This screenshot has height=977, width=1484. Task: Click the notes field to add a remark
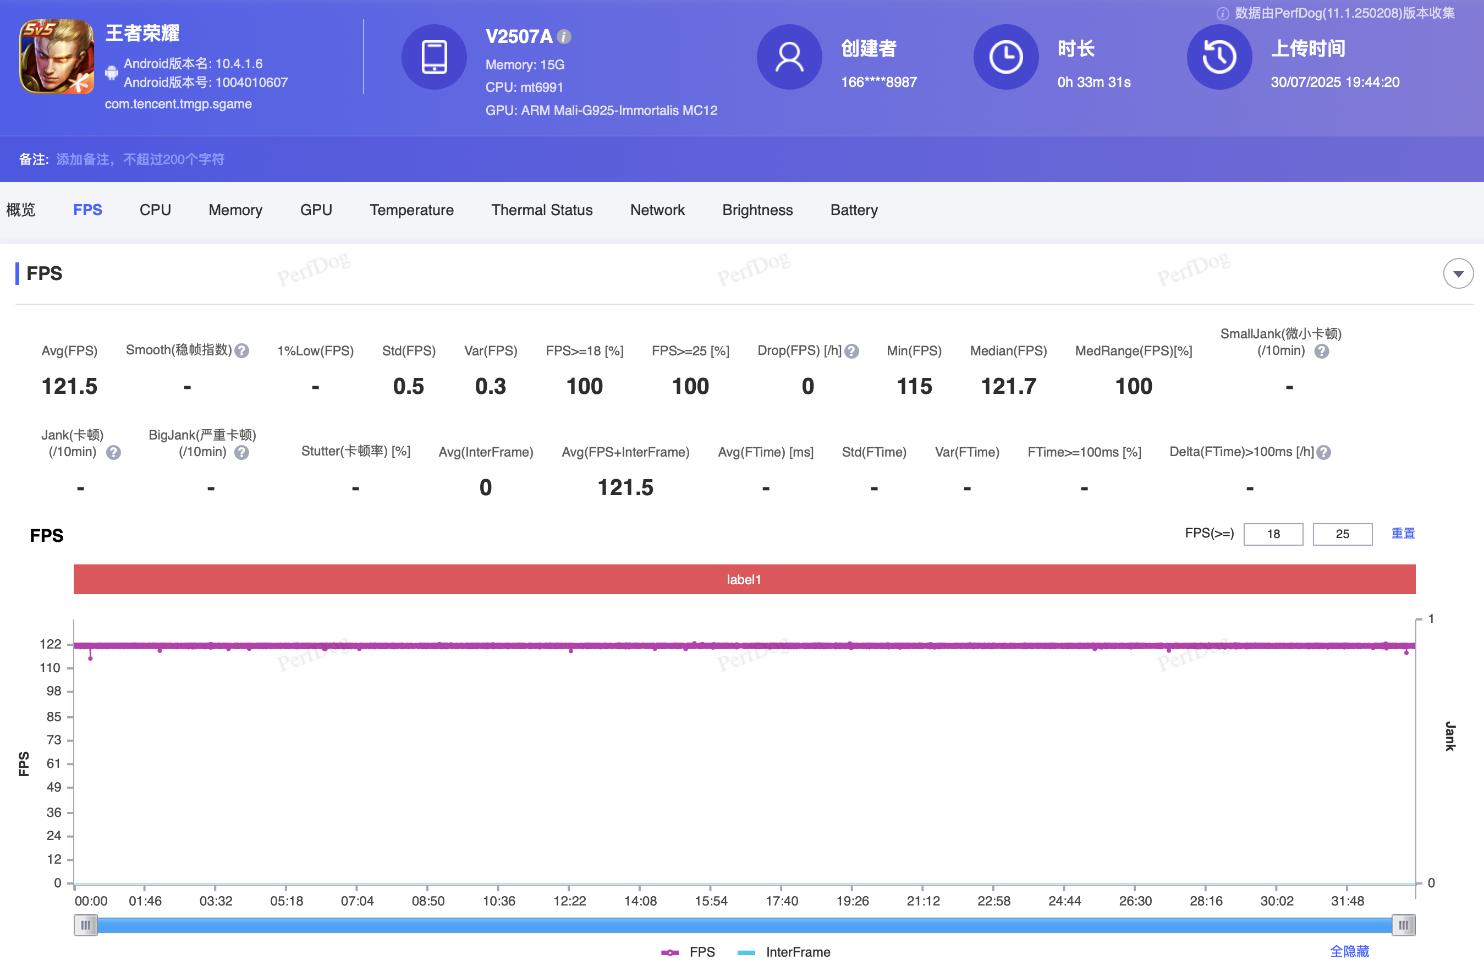pyautogui.click(x=140, y=159)
